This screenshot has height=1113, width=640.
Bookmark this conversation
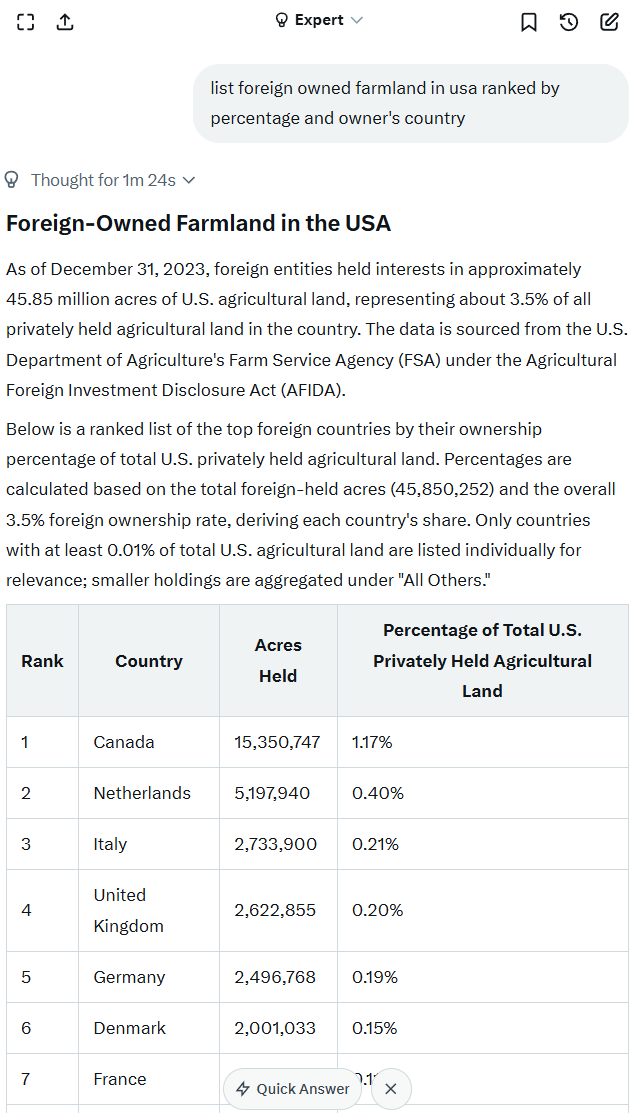pyautogui.click(x=529, y=21)
